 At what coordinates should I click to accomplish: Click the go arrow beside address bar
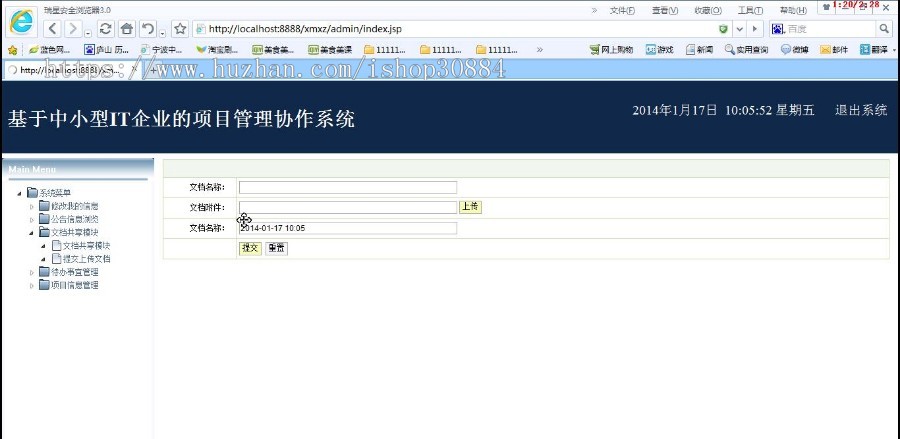point(754,29)
